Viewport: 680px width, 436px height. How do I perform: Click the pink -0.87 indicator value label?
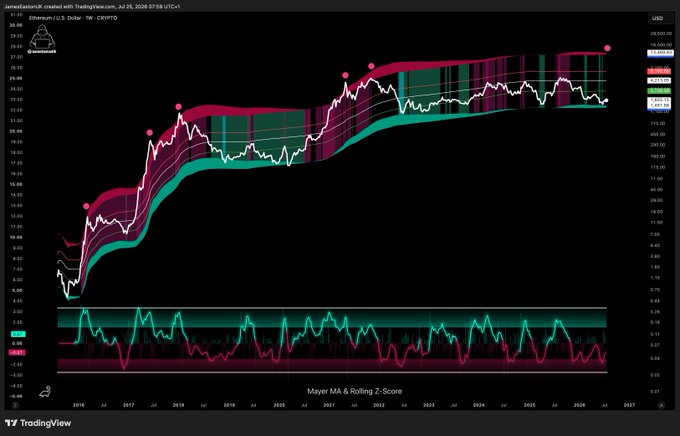pos(17,353)
